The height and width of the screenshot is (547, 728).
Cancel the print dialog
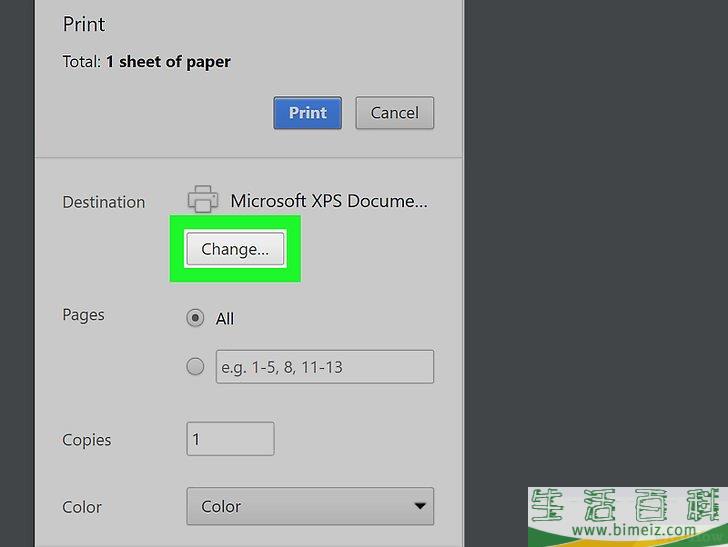click(x=394, y=113)
